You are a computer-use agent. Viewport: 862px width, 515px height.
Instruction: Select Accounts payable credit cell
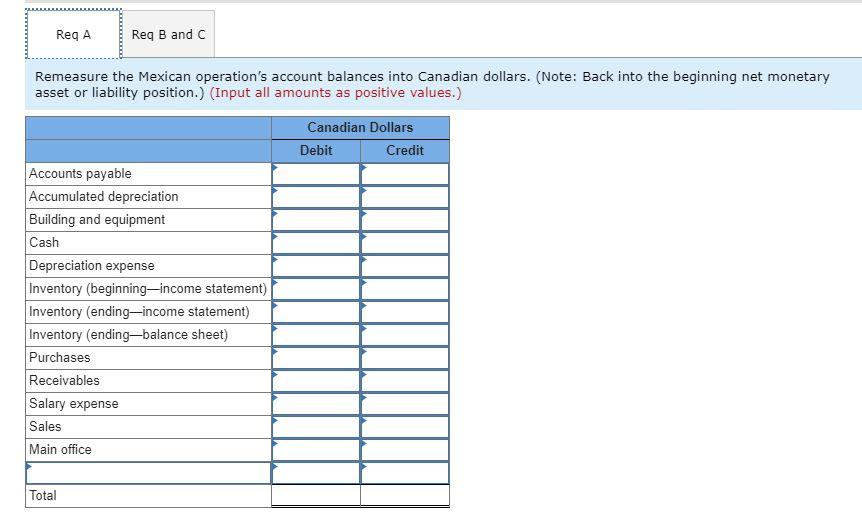click(405, 174)
